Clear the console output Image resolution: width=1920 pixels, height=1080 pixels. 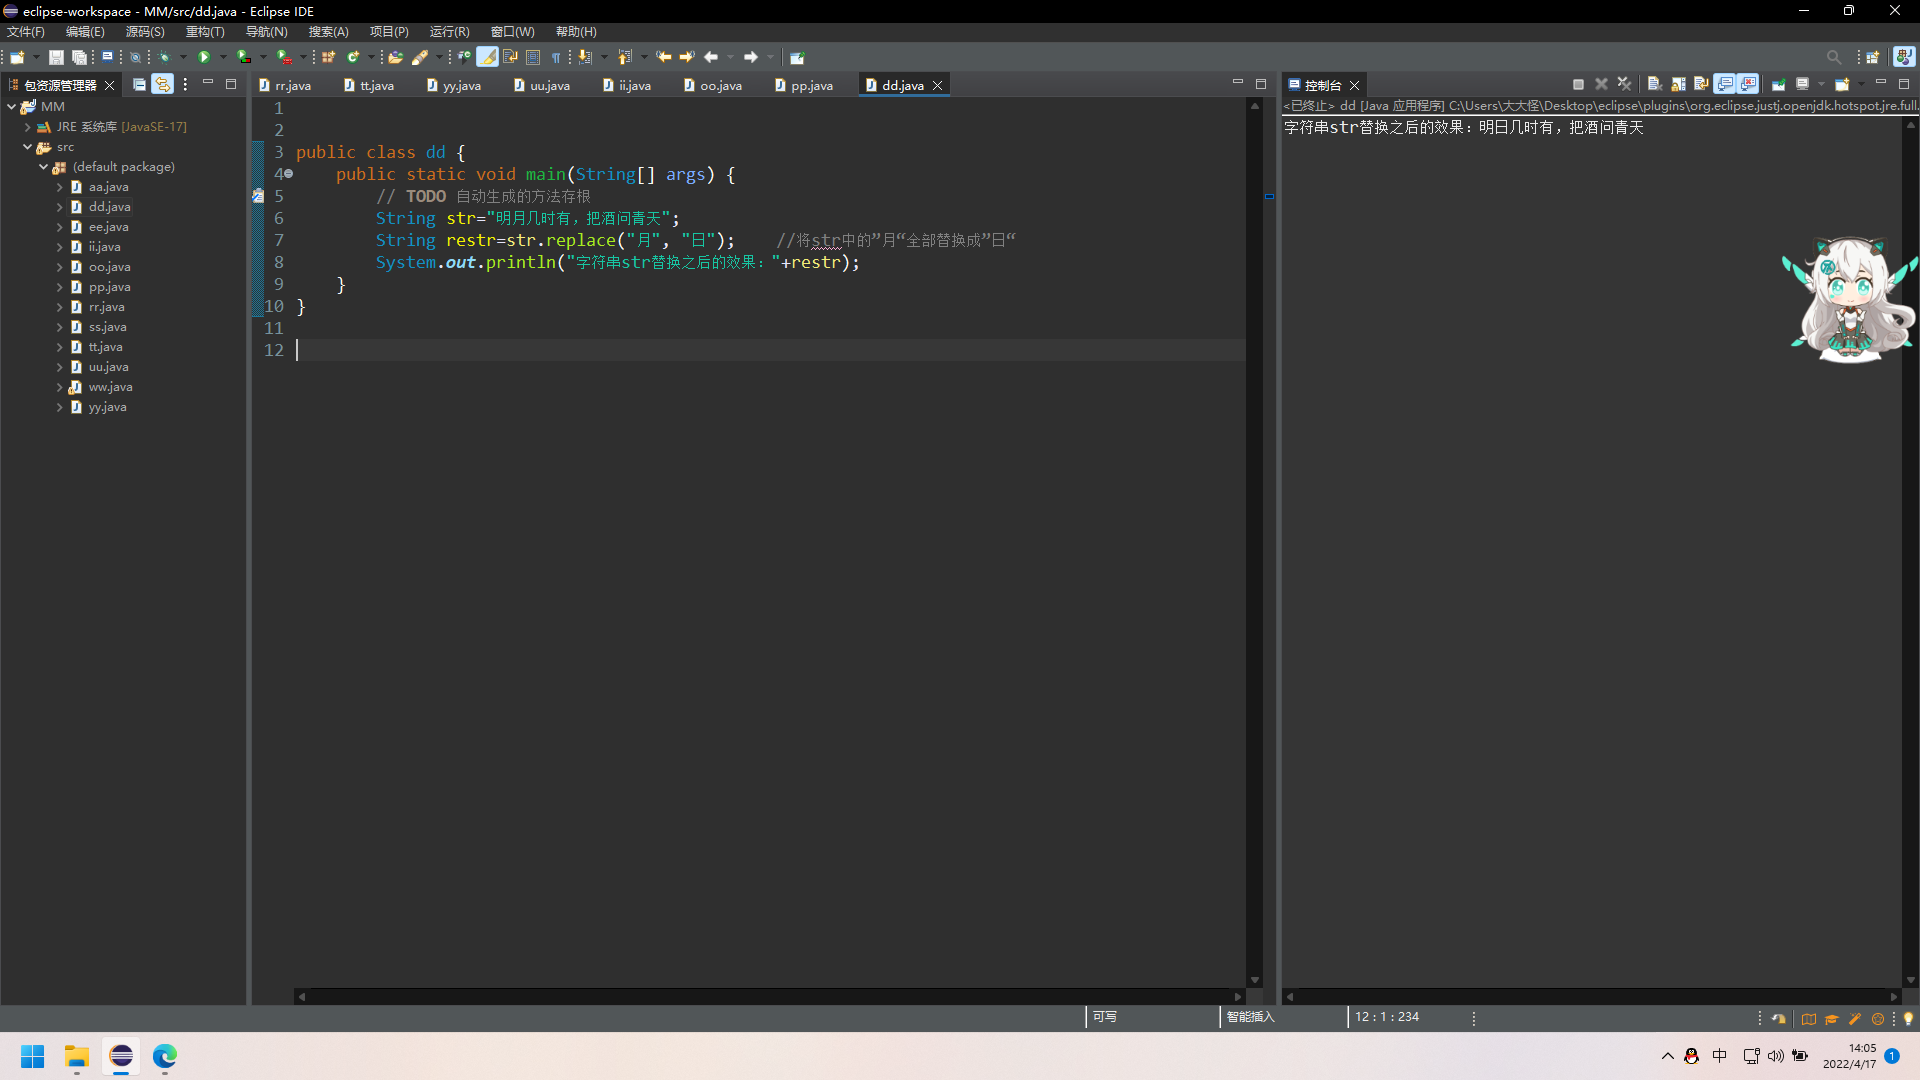[x=1654, y=86]
